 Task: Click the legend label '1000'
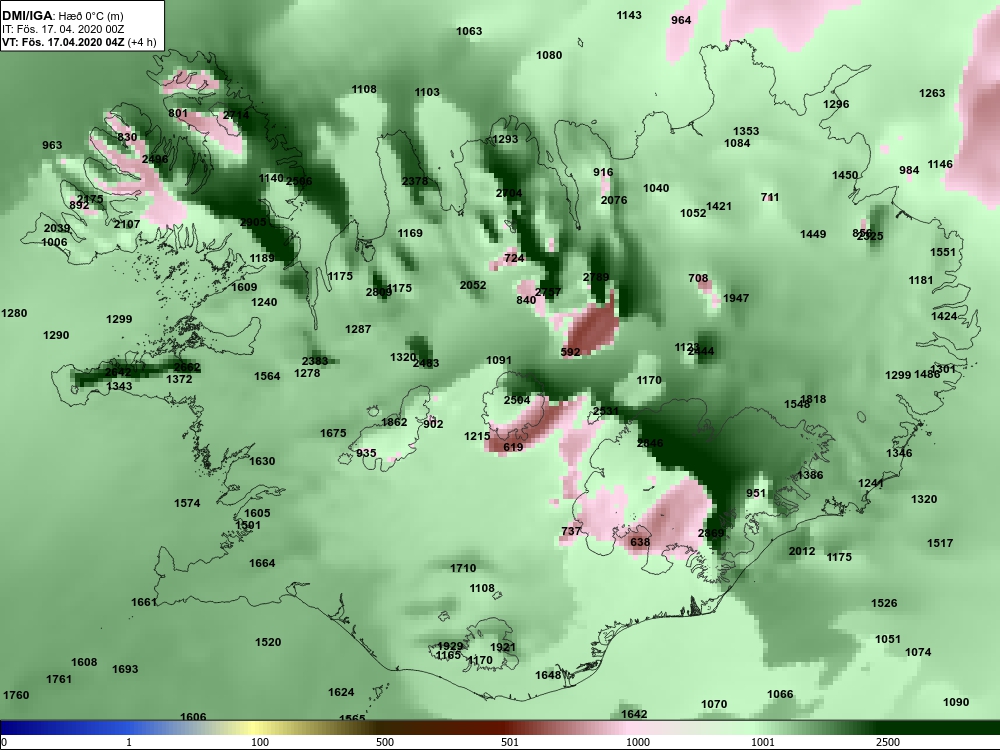(x=638, y=742)
